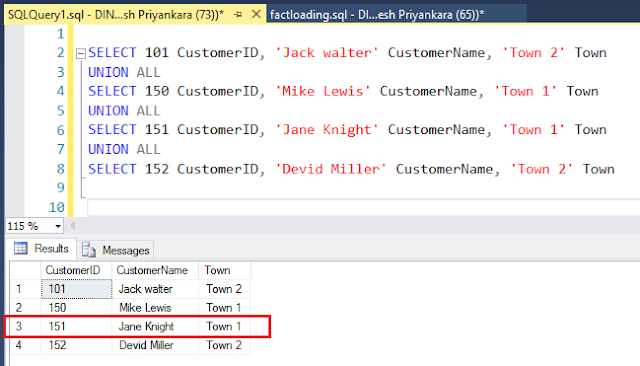Screen dimensions: 640x366
Task: Click the cell containing 101
Action: (76, 289)
